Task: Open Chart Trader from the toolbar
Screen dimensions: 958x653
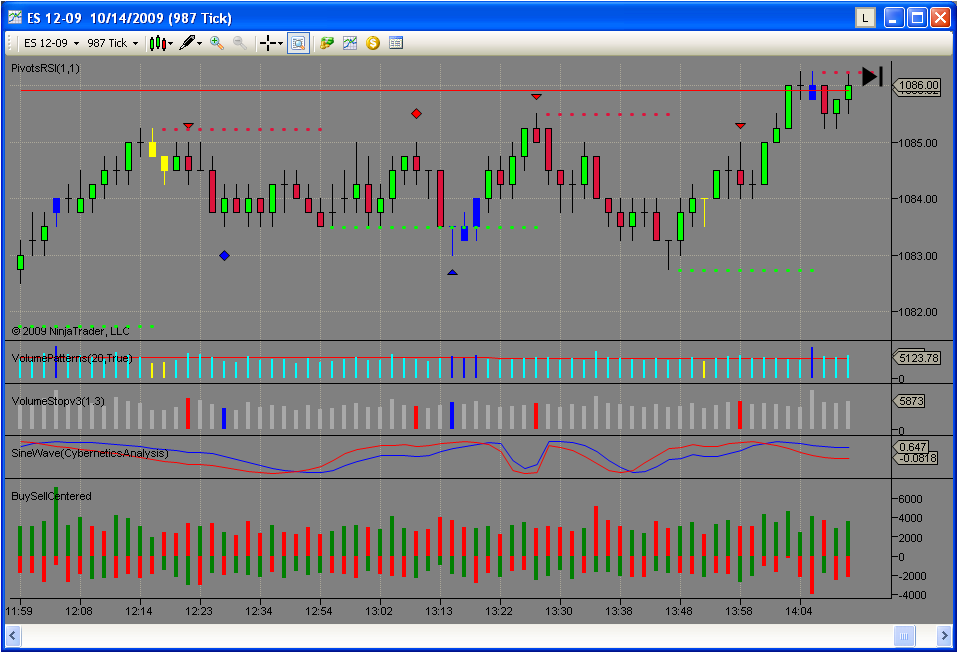Action: pyautogui.click(x=327, y=43)
